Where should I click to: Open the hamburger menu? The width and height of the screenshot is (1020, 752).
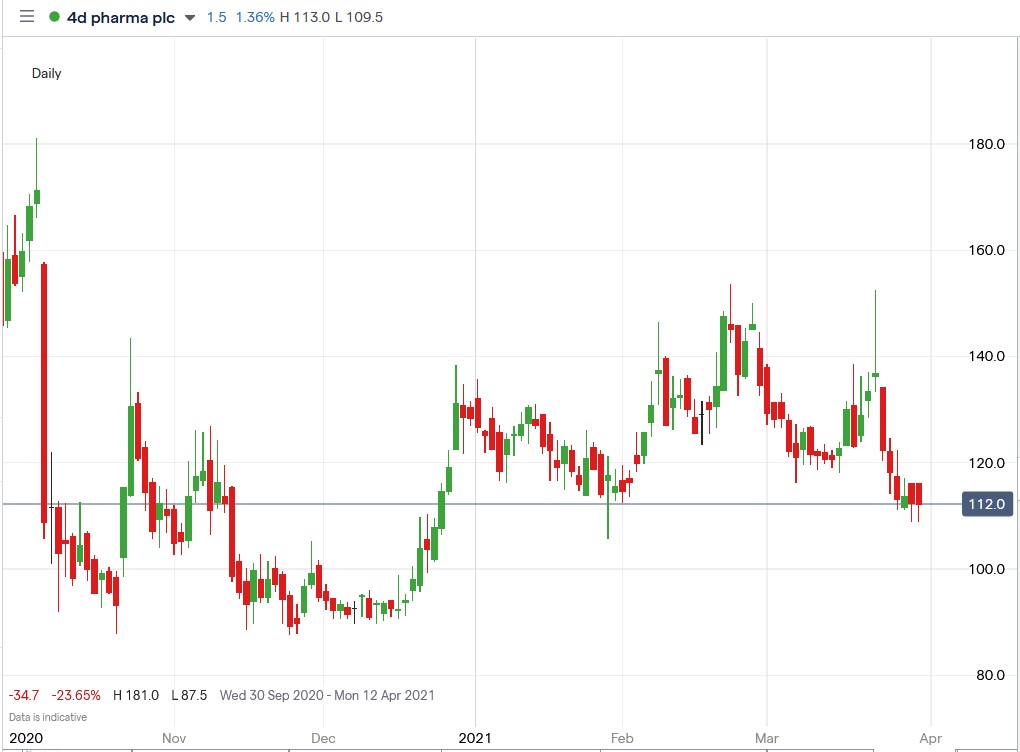coord(26,16)
